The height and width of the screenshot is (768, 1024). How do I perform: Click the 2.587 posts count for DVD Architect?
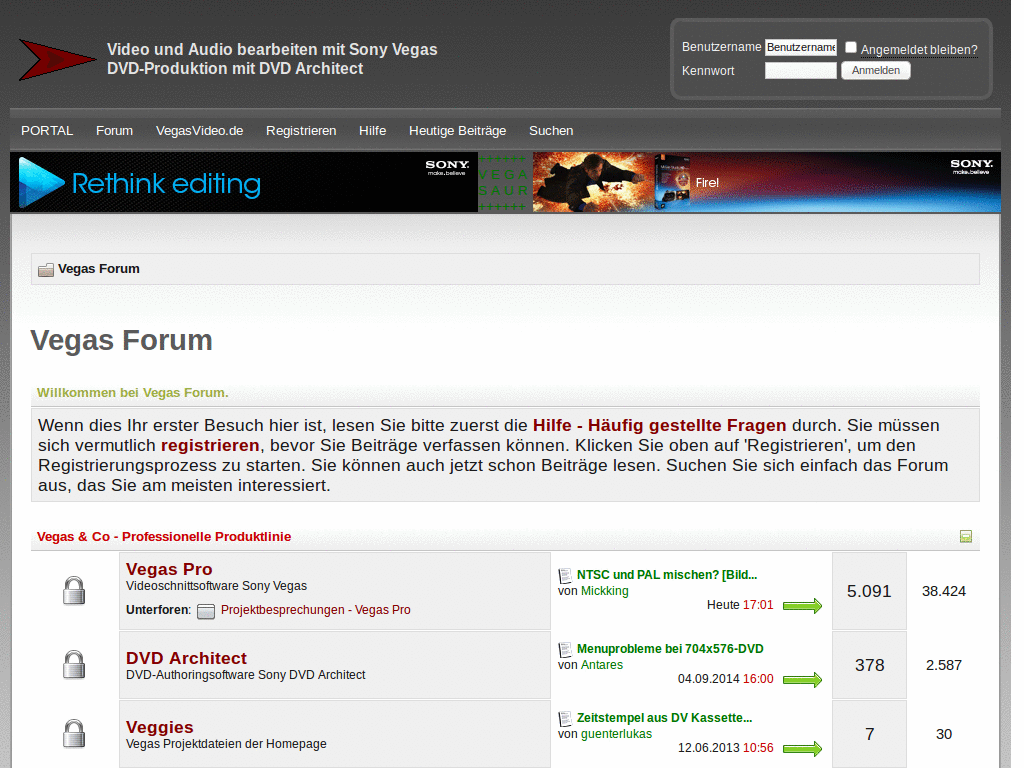[x=944, y=665]
